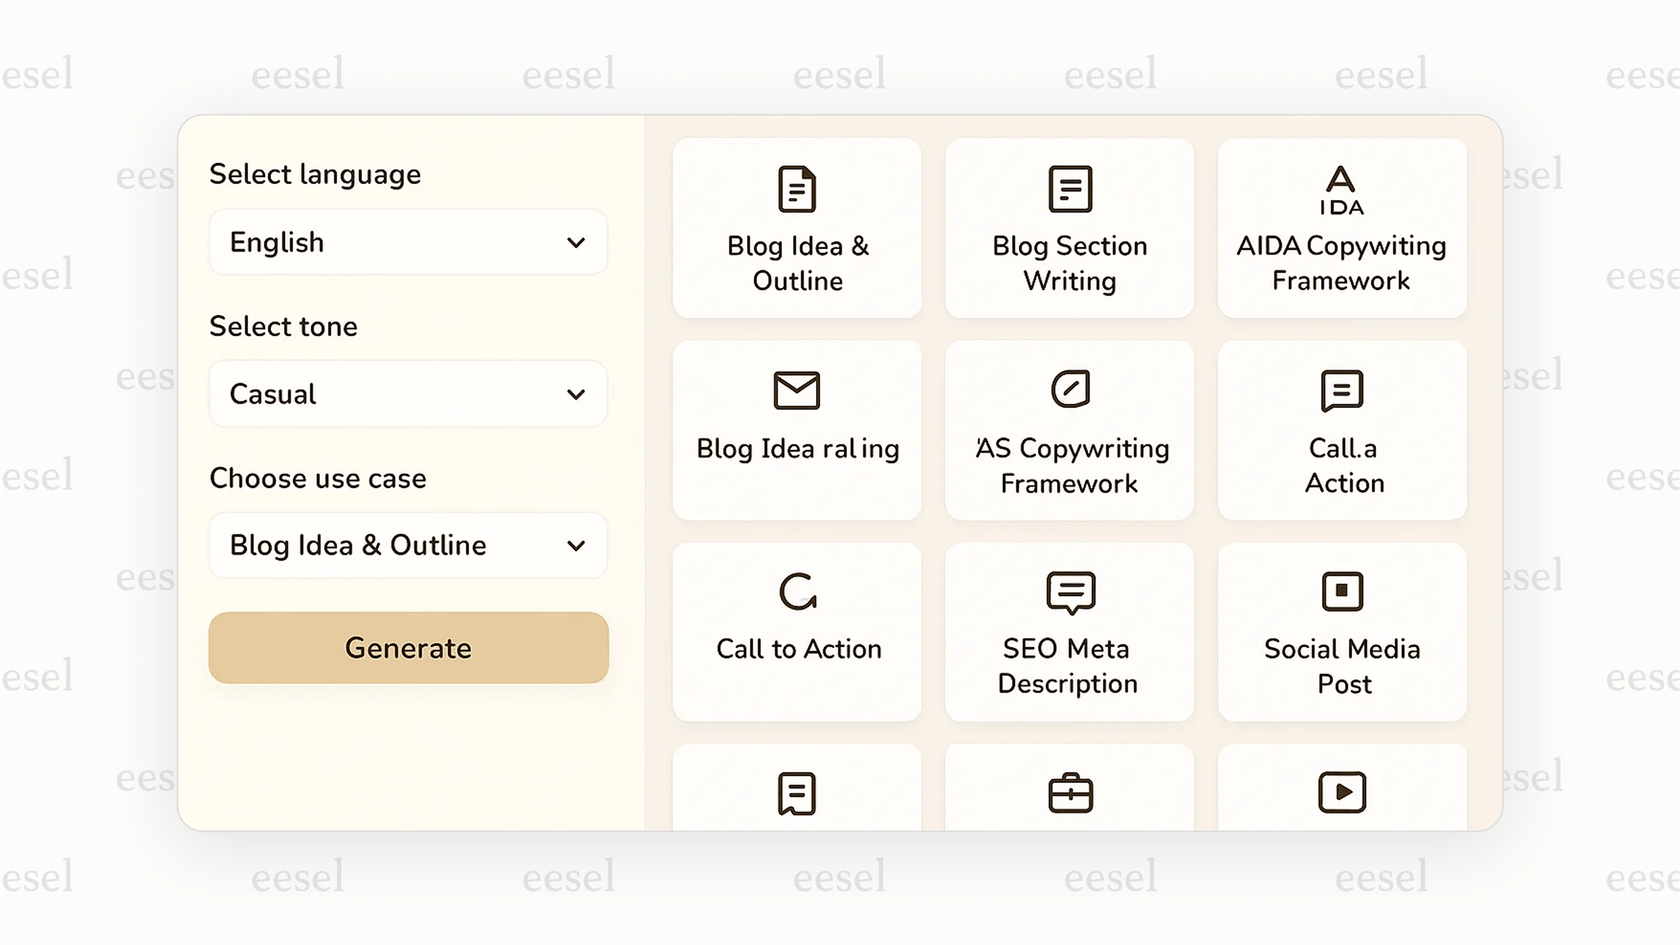
Task: Select the AIDA Copywriting Framework icon
Action: pos(1342,188)
